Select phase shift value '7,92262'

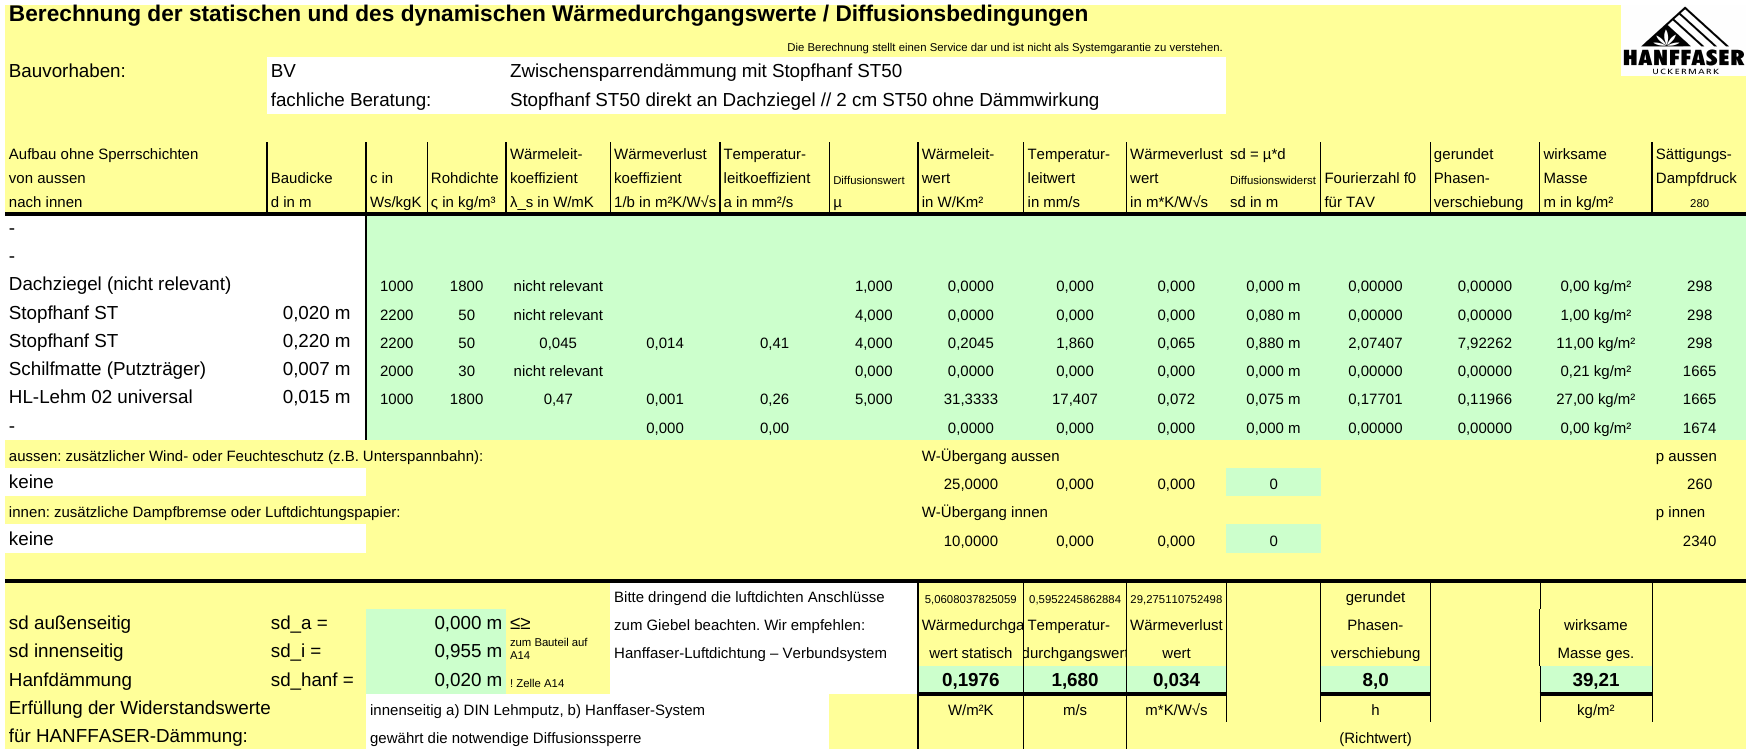click(x=1484, y=343)
